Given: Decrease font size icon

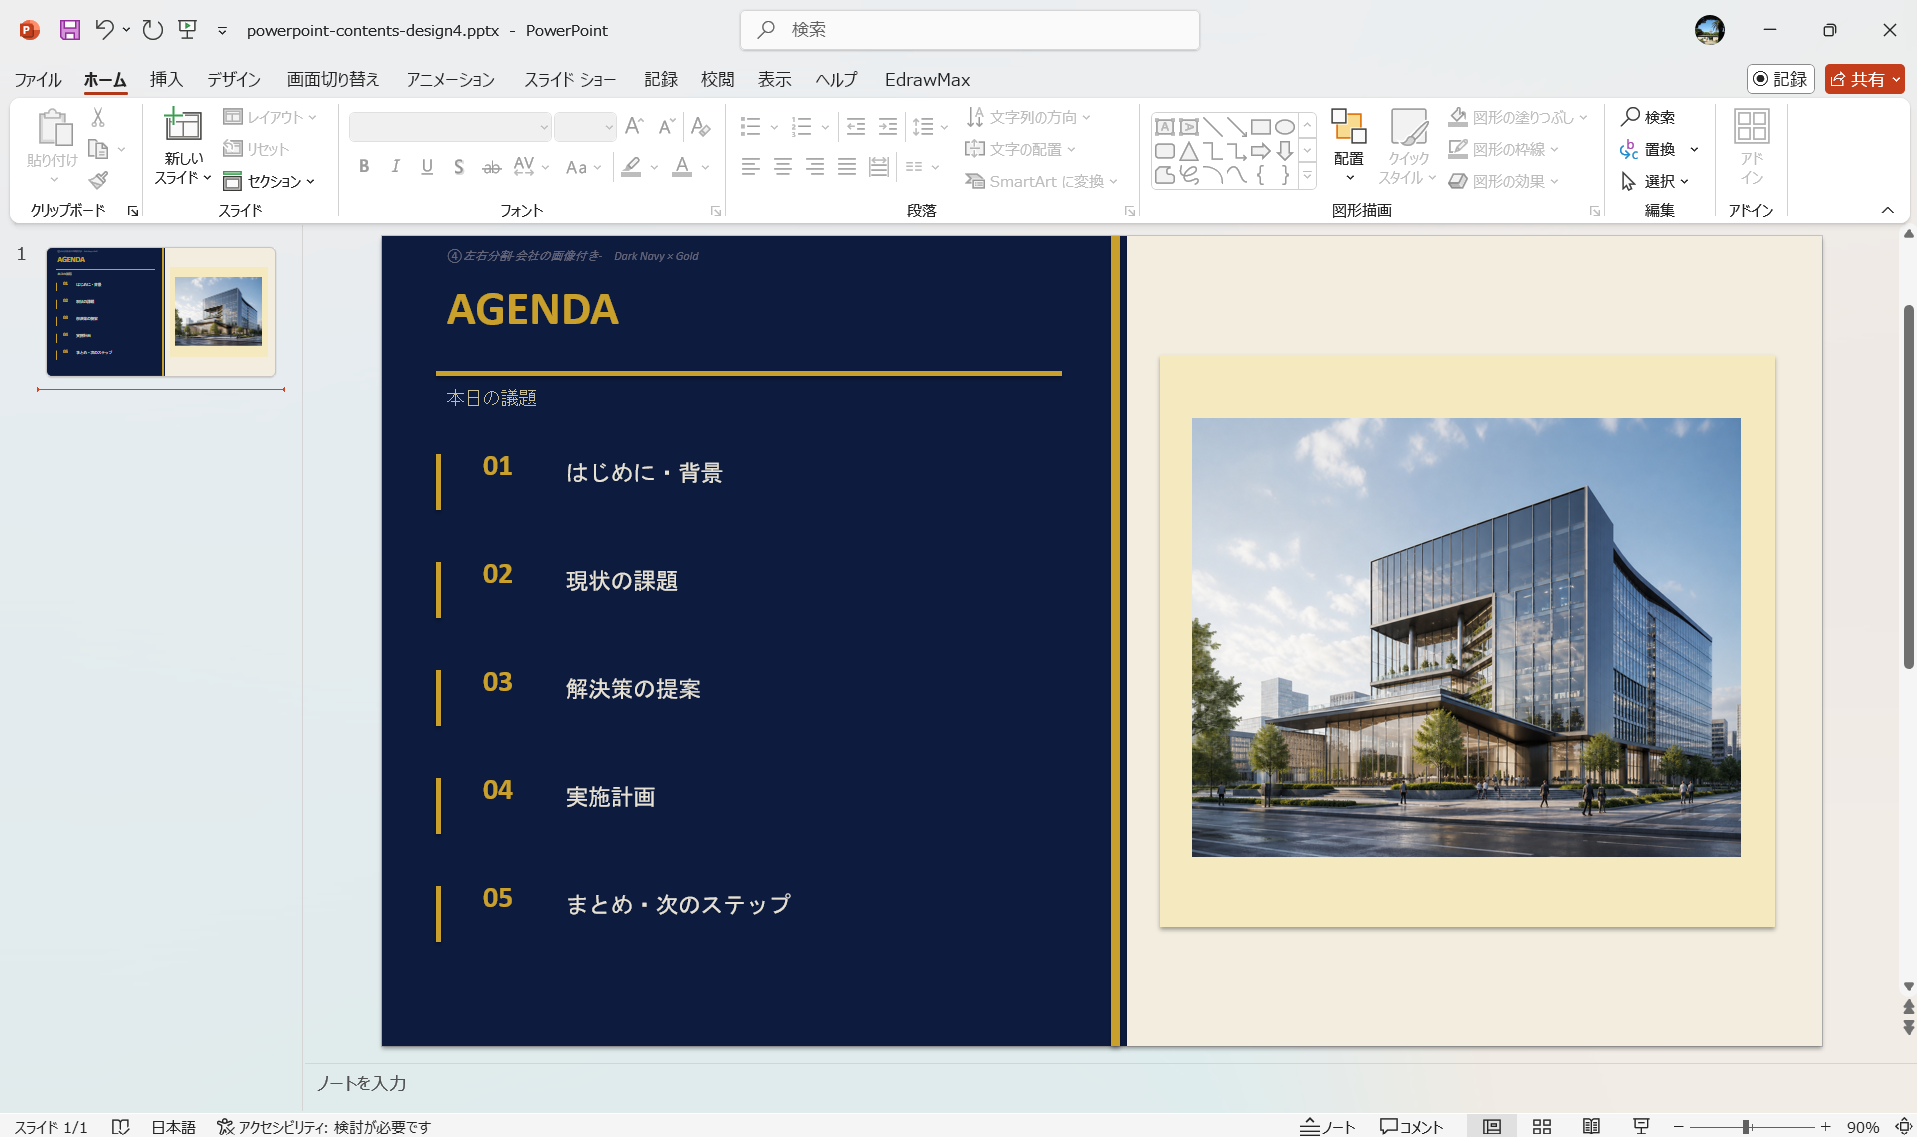Looking at the screenshot, I should coord(666,127).
